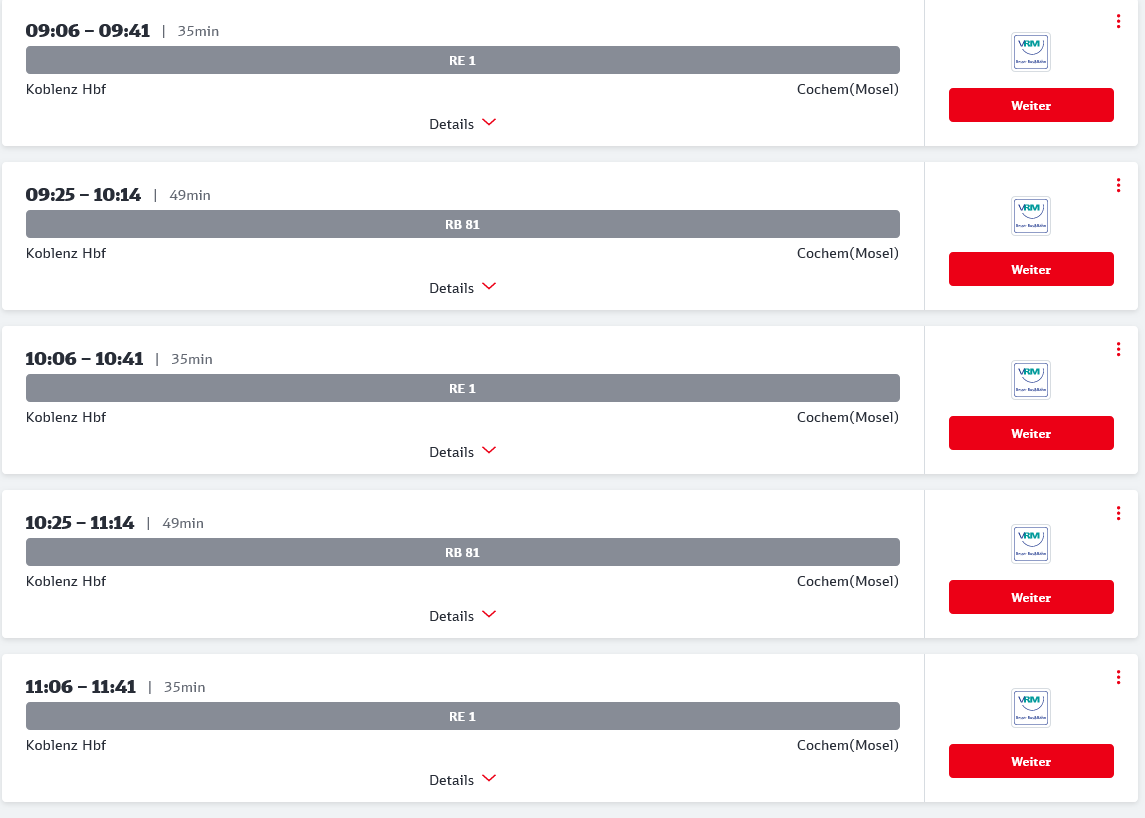
Task: Select the RB 81 bar departing 10:25
Action: (463, 552)
